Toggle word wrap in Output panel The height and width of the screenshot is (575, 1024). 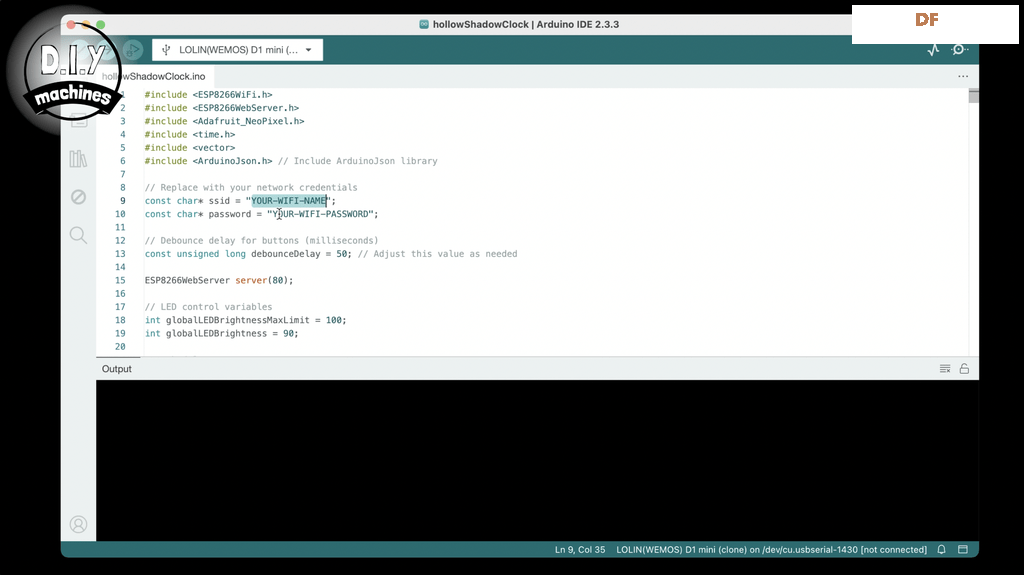[945, 369]
